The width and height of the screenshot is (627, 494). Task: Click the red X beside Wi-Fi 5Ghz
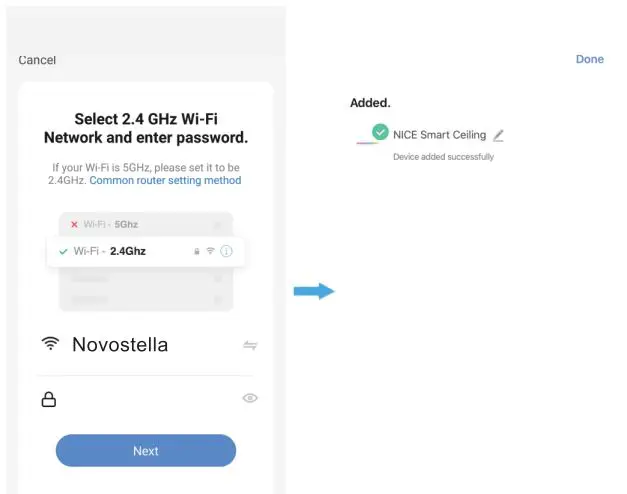74,225
